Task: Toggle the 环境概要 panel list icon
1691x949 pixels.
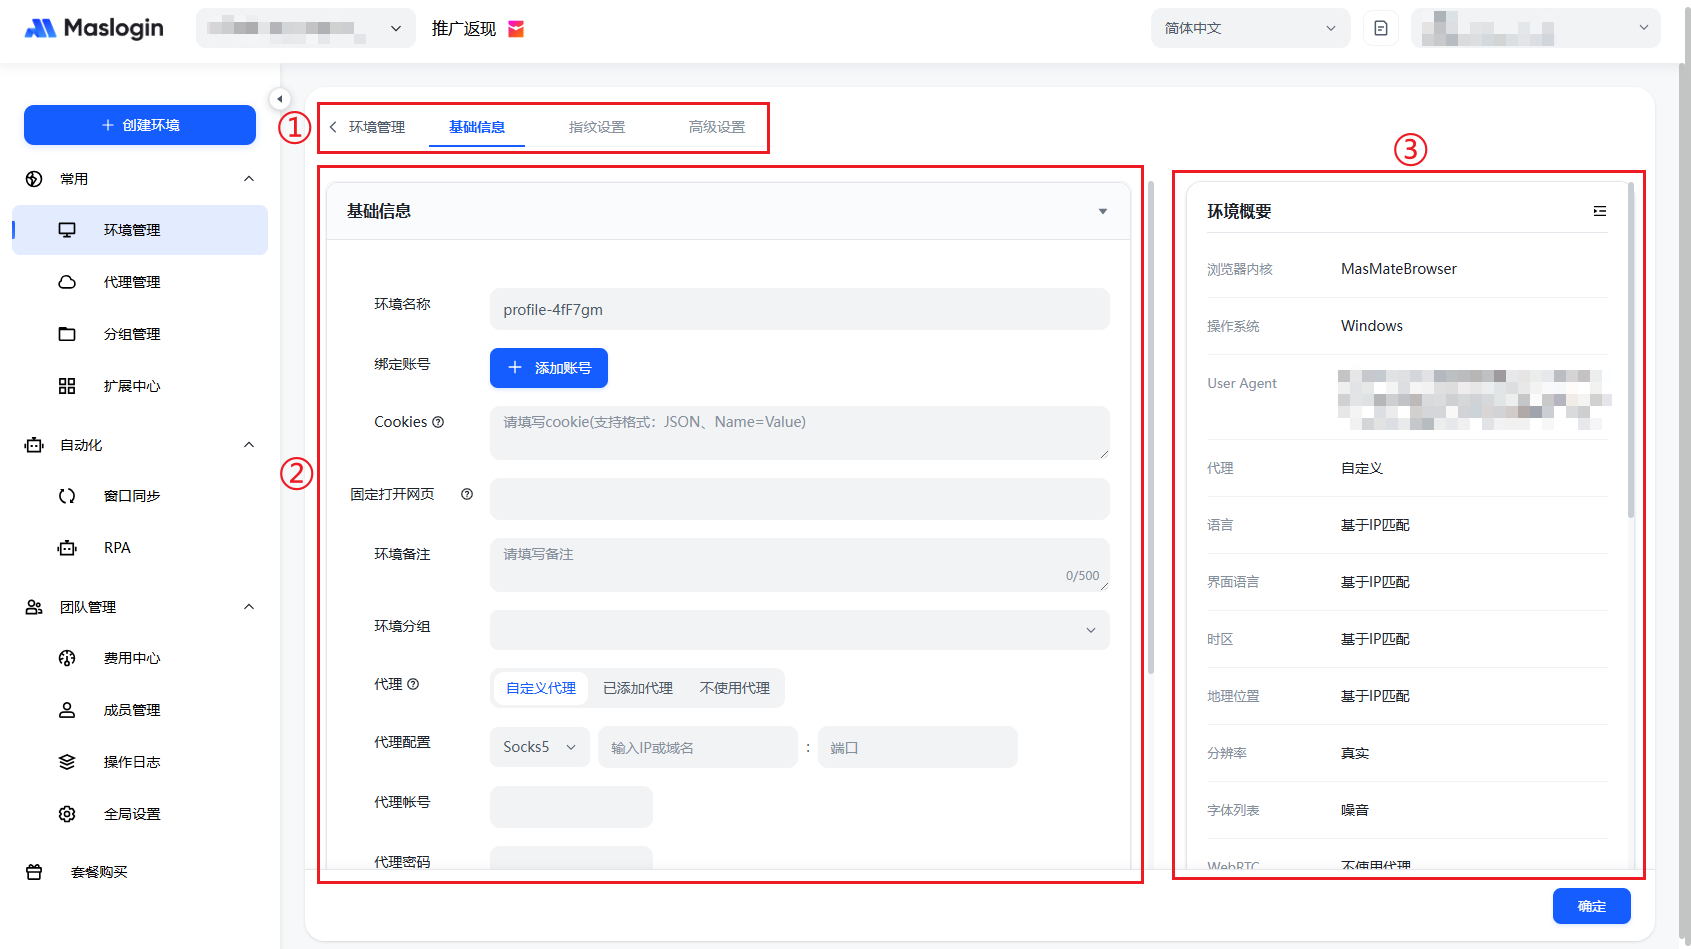Action: (1599, 211)
